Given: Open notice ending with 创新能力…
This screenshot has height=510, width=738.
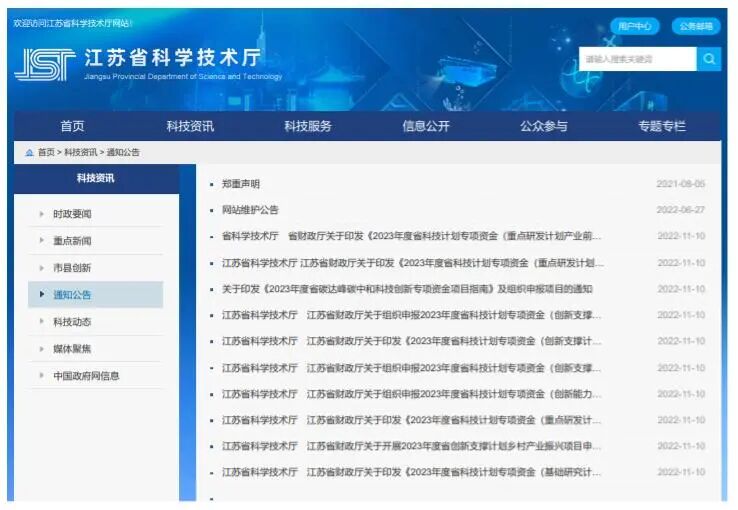Looking at the screenshot, I should (412, 394).
